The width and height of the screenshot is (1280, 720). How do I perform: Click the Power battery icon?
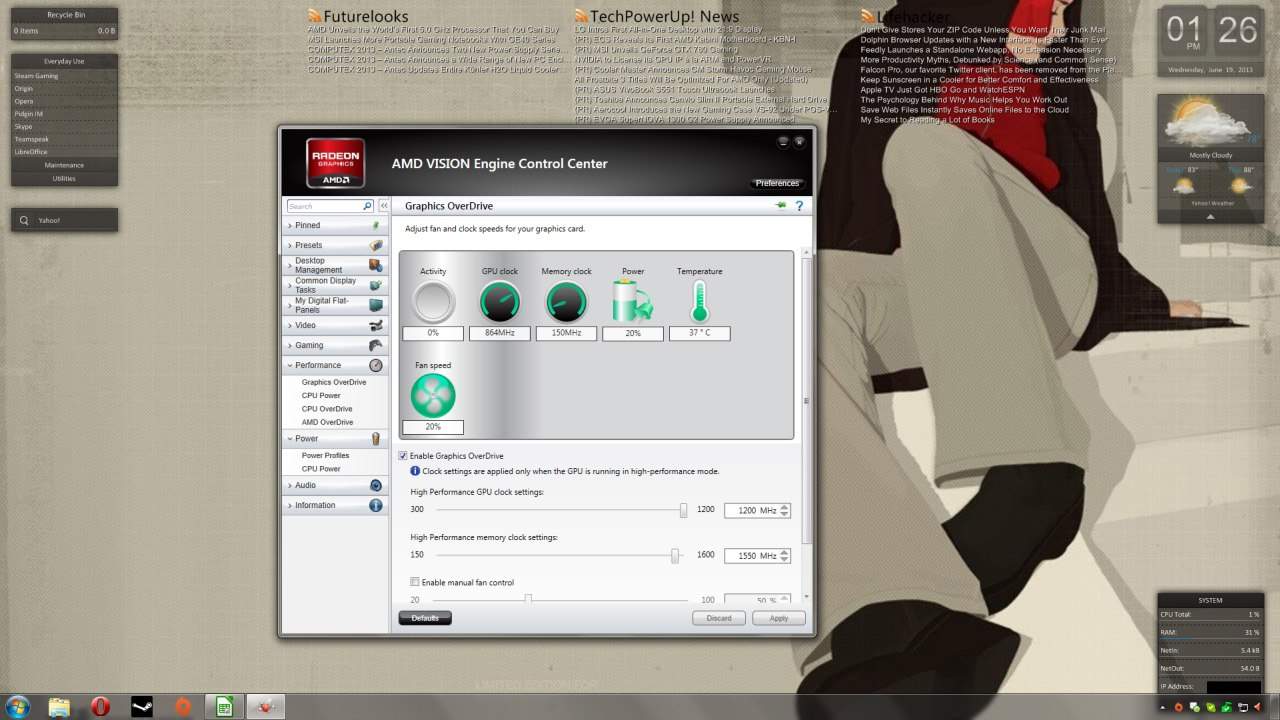[x=632, y=301]
